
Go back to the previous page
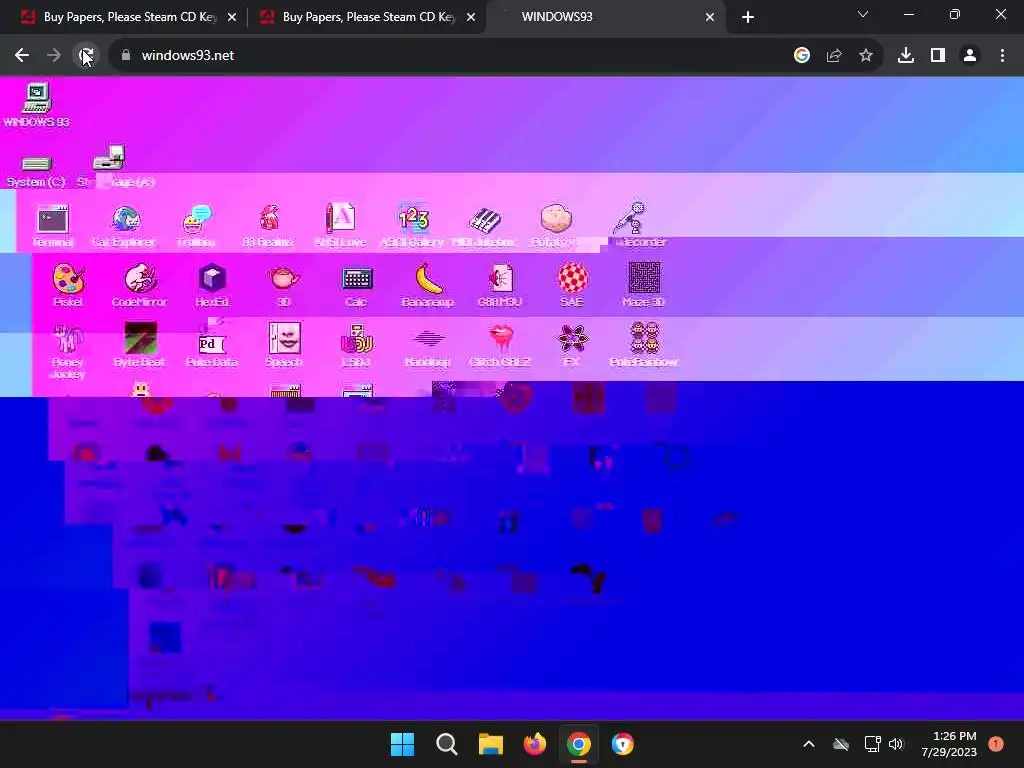point(22,56)
